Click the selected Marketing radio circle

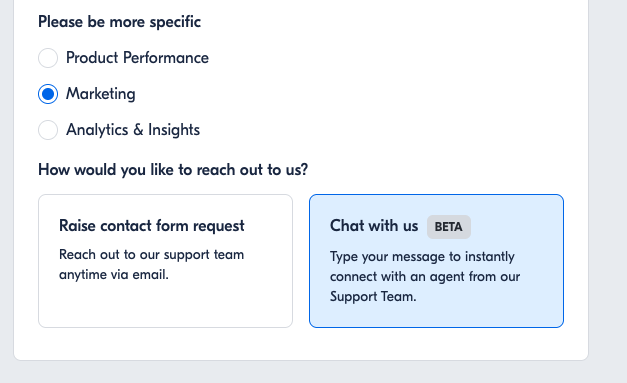48,94
